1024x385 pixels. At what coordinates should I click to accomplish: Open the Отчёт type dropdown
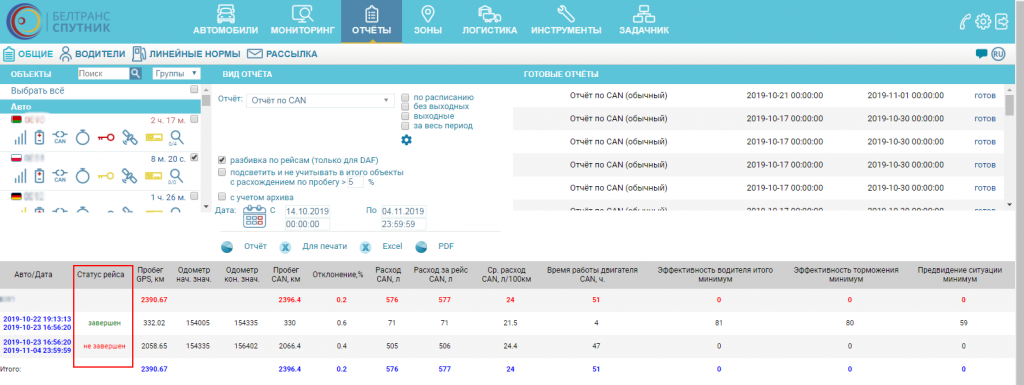tap(320, 100)
